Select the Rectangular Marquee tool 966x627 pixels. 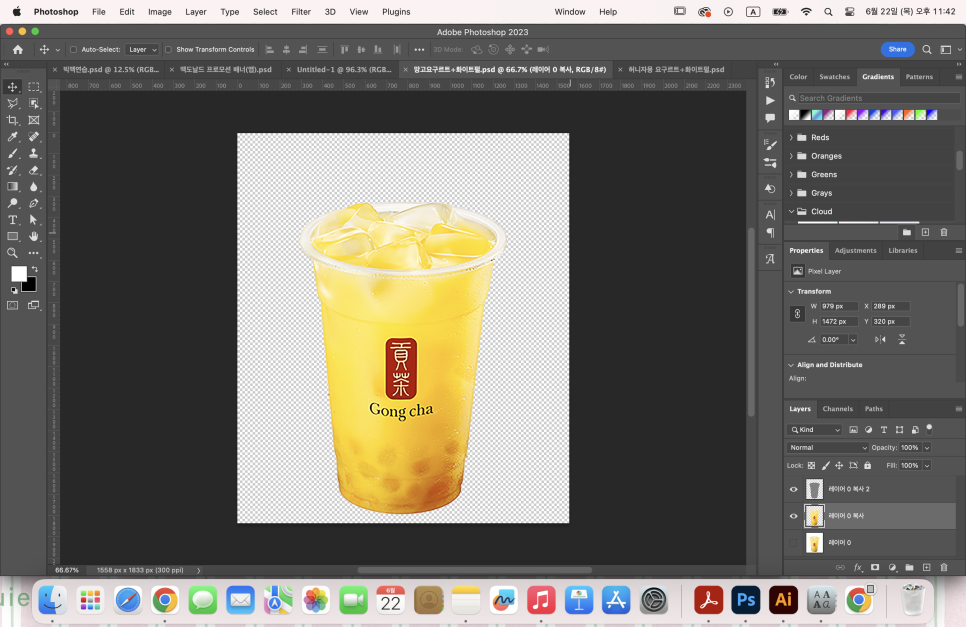pyautogui.click(x=34, y=87)
